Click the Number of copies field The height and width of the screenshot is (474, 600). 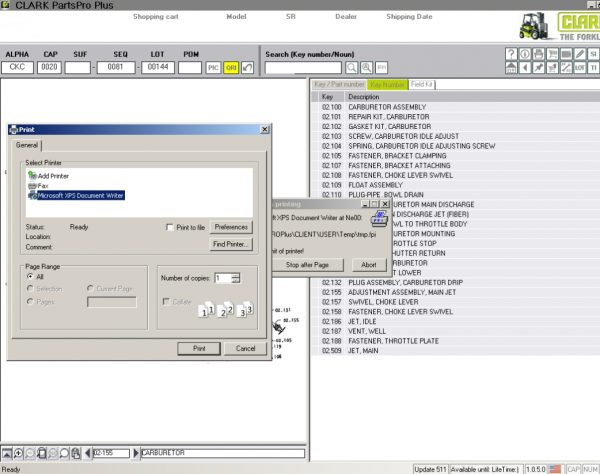[223, 278]
